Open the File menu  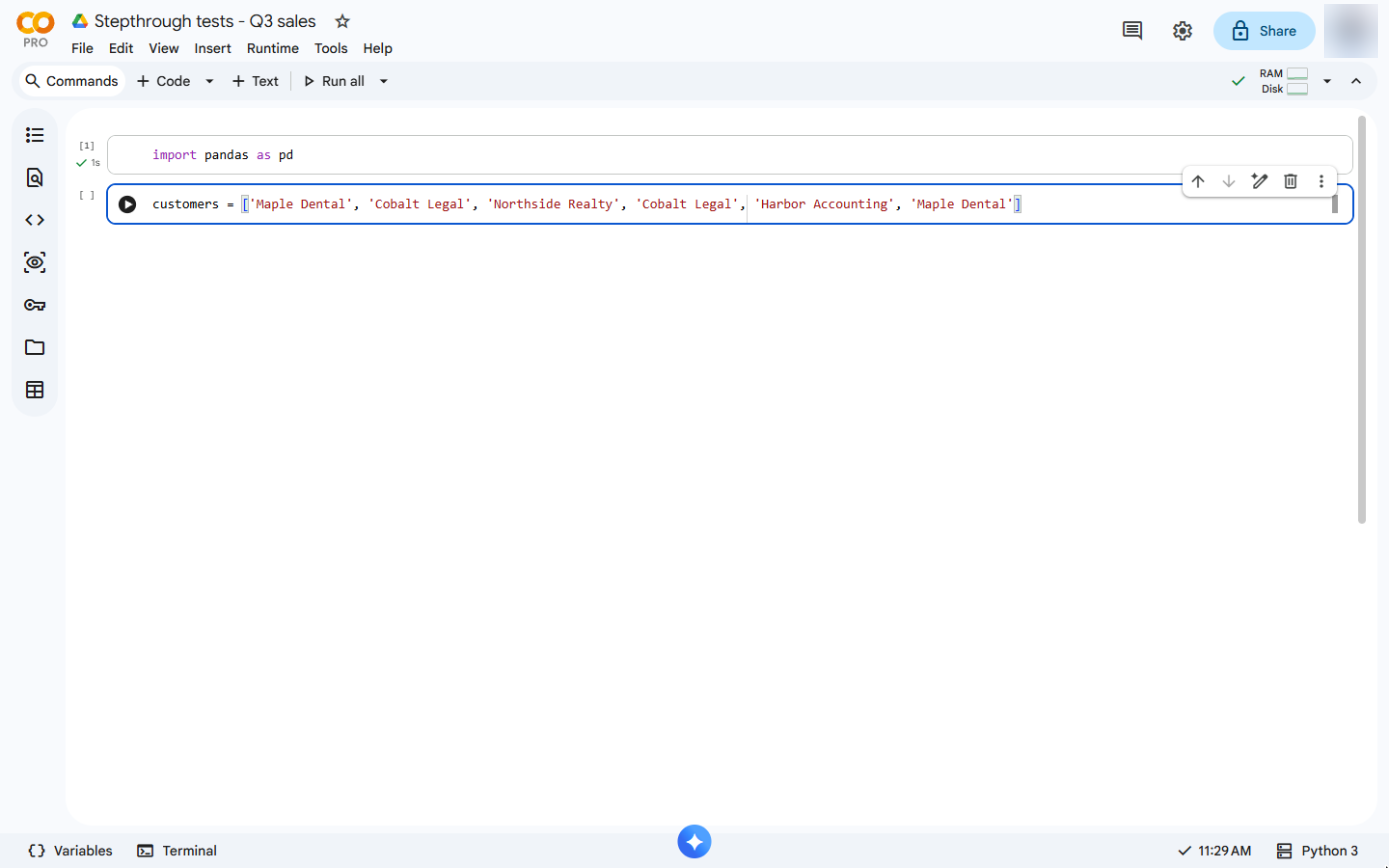pyautogui.click(x=82, y=48)
